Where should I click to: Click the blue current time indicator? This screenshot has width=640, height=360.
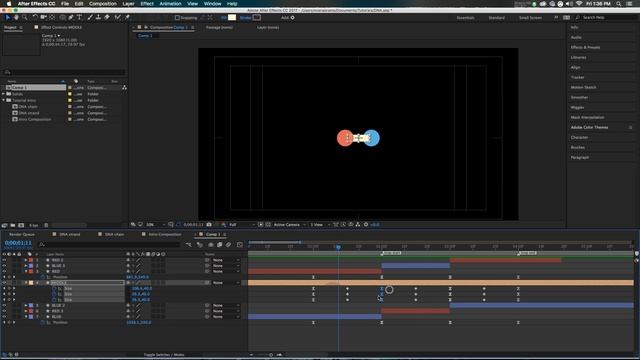(338, 247)
